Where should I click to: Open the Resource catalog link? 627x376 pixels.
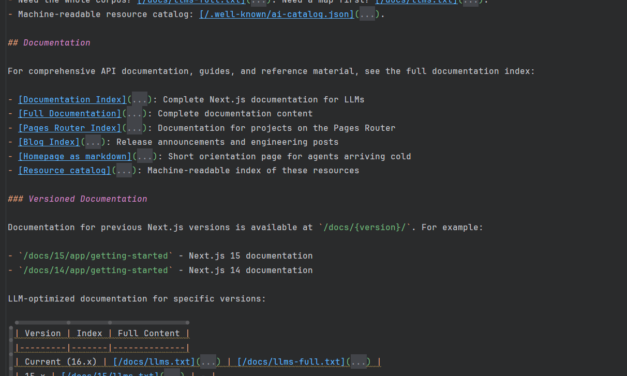[64, 170]
